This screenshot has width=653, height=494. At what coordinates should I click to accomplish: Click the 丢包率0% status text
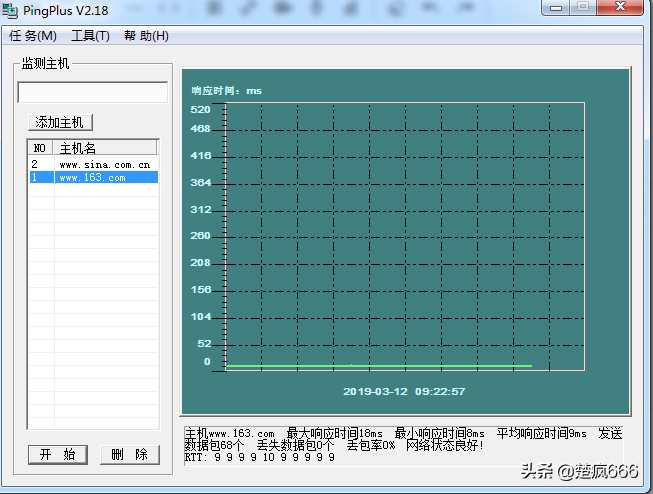point(371,445)
